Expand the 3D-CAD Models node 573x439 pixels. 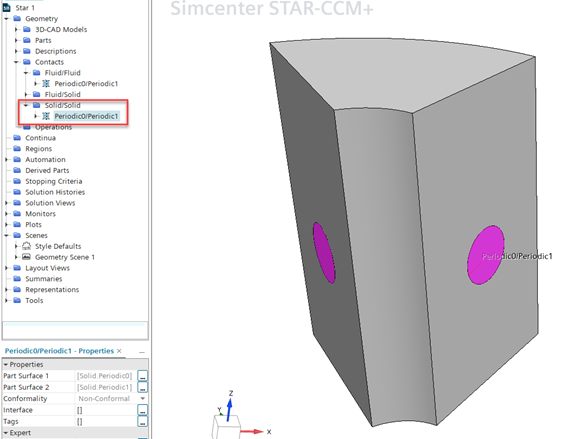pos(16,29)
